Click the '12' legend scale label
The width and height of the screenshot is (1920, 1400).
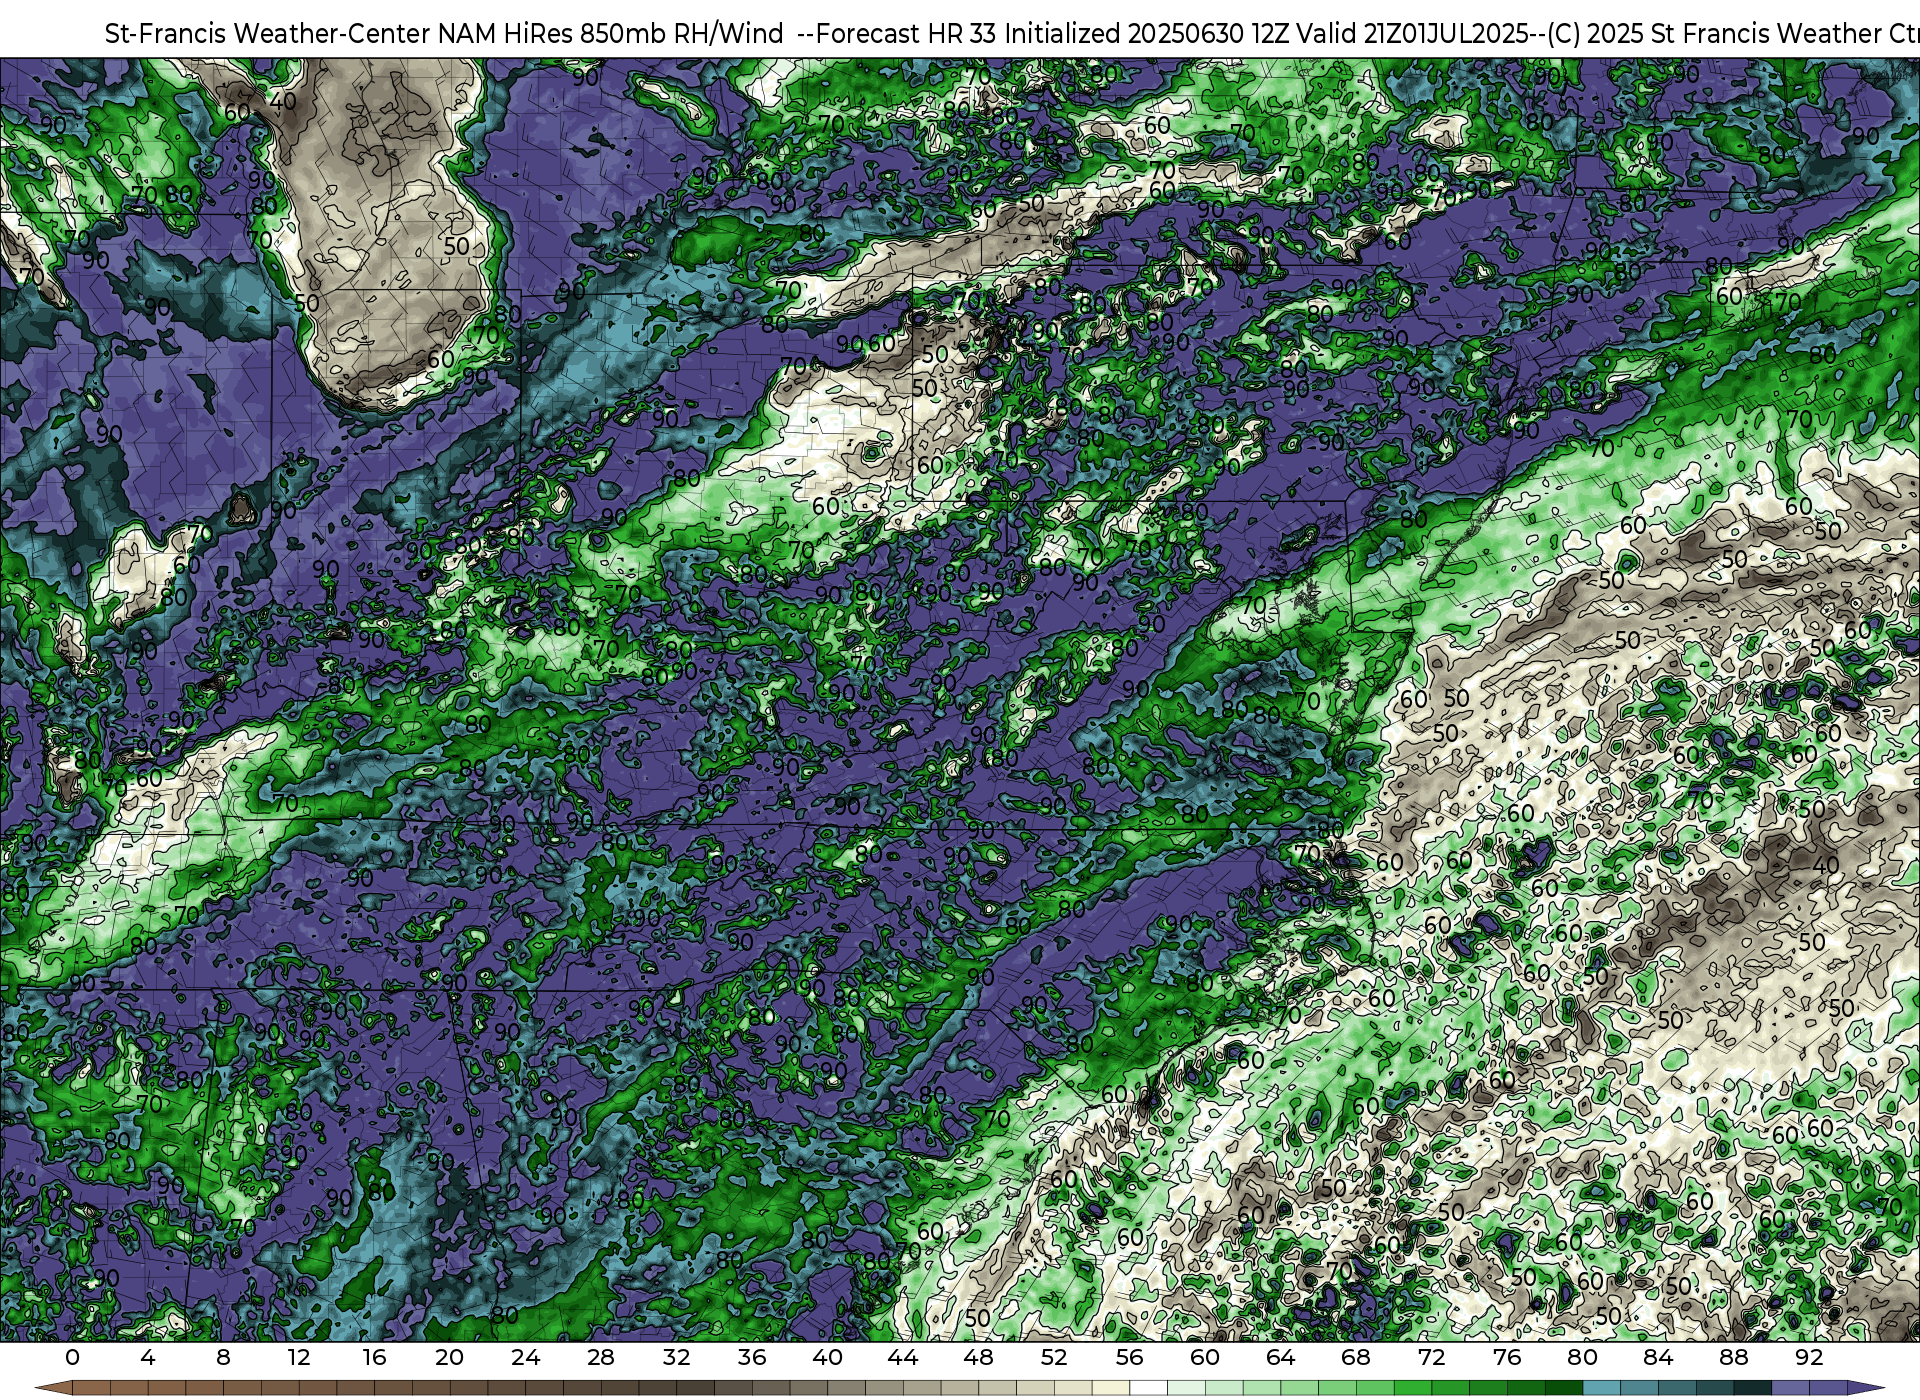click(298, 1358)
